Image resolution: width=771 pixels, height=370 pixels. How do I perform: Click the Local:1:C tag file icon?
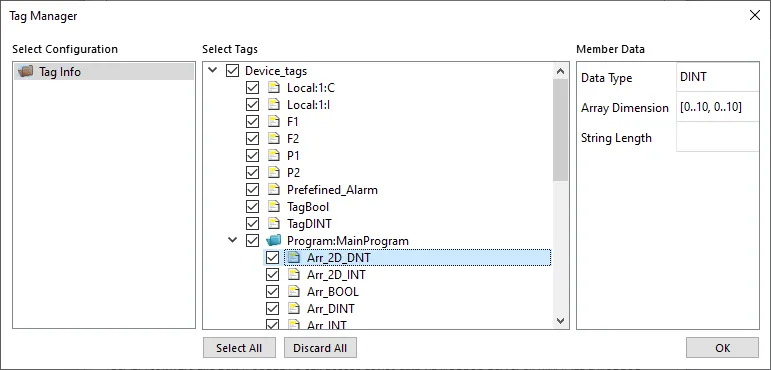pyautogui.click(x=273, y=88)
